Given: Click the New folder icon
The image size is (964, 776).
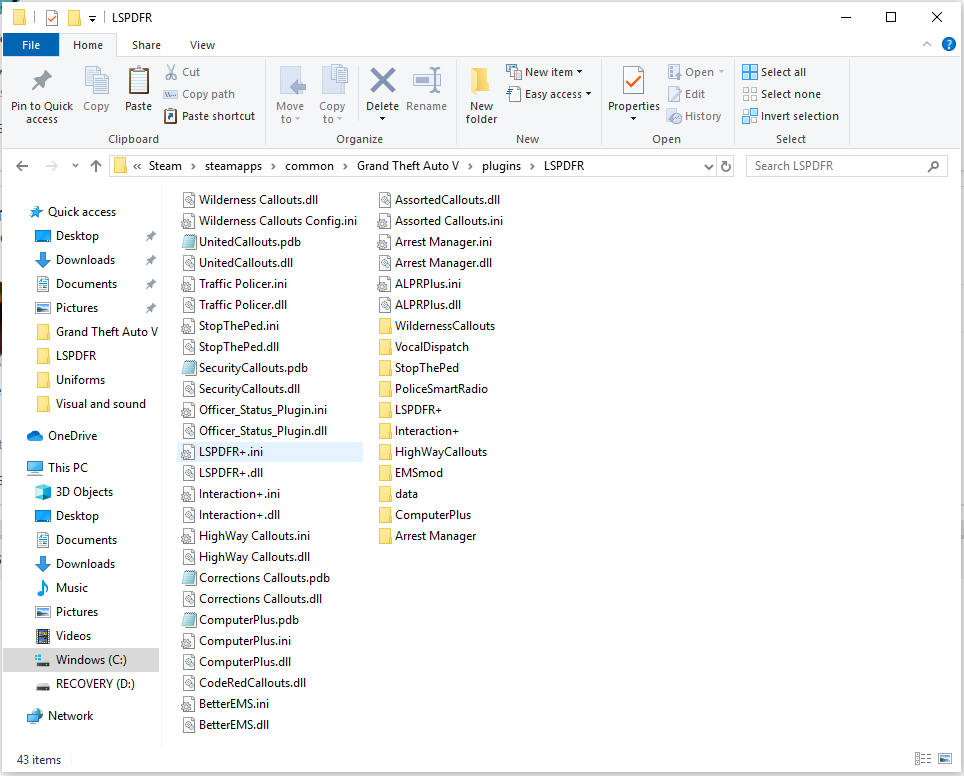Looking at the screenshot, I should [x=480, y=81].
